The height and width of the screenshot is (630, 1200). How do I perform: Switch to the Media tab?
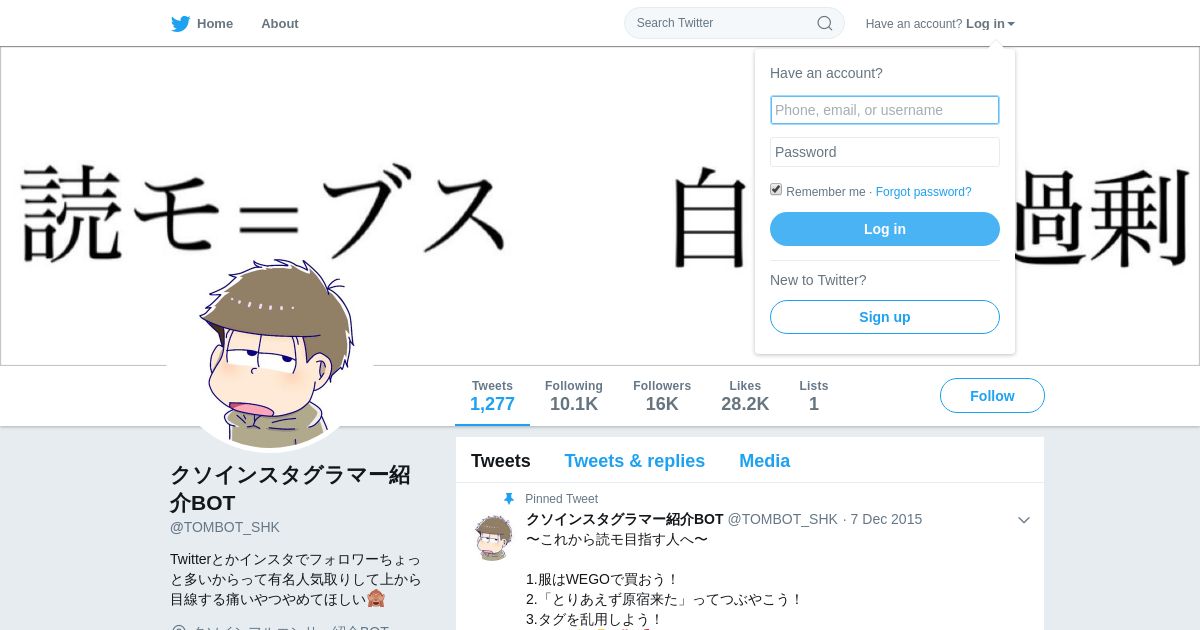(765, 461)
